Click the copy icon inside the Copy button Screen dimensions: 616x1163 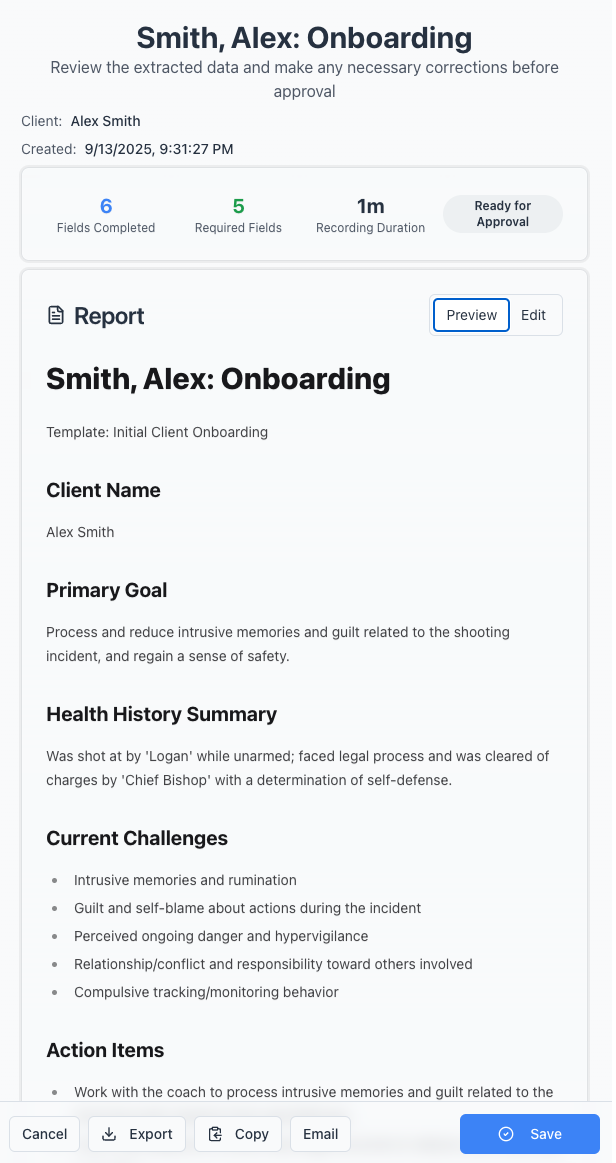coord(215,1134)
